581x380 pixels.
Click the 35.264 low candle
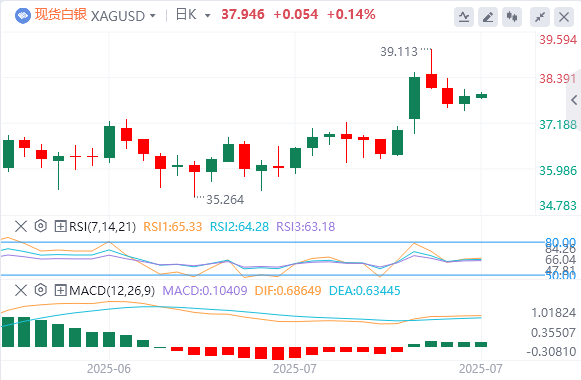(x=194, y=179)
